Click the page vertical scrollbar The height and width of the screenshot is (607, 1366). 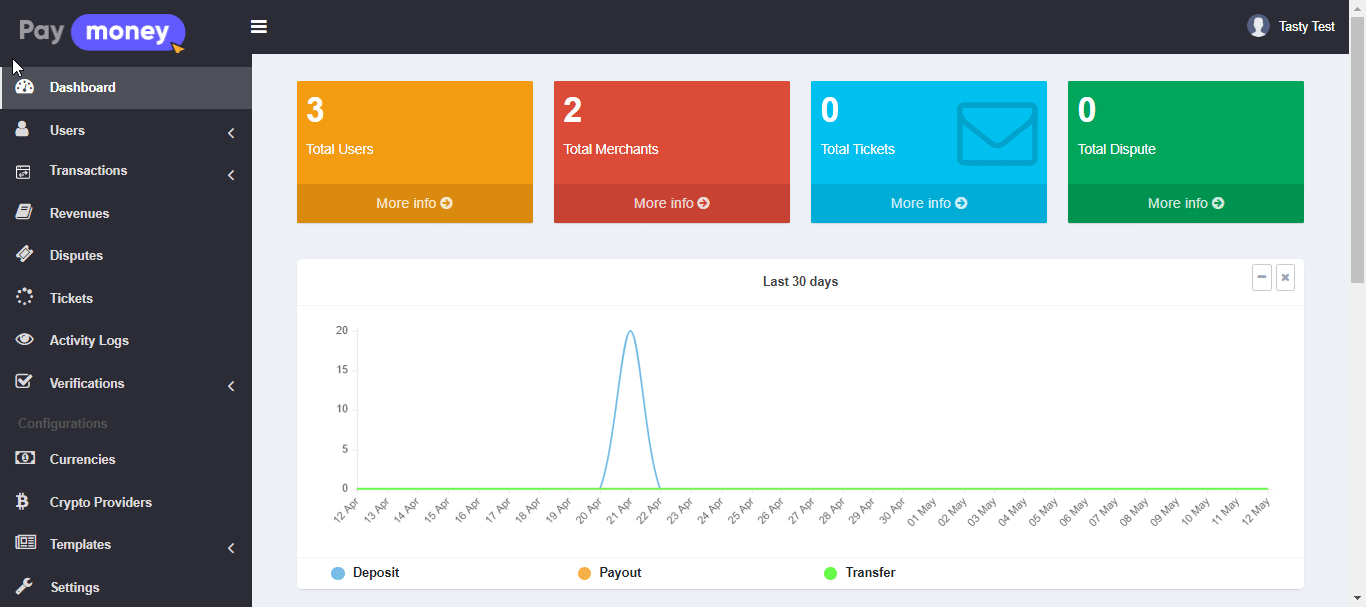pyautogui.click(x=1357, y=150)
